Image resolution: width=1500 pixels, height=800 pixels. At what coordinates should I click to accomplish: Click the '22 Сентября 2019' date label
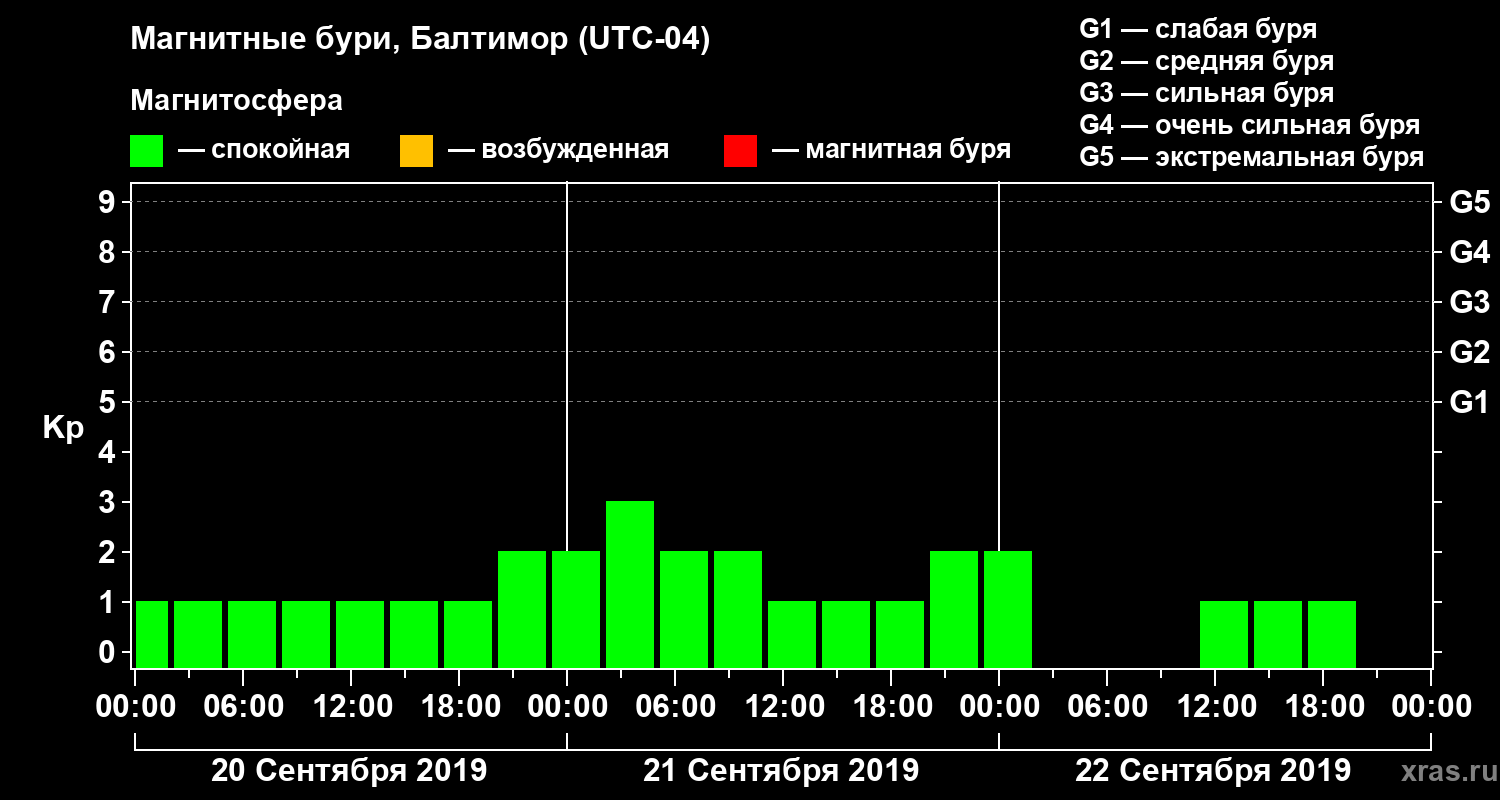(1213, 771)
